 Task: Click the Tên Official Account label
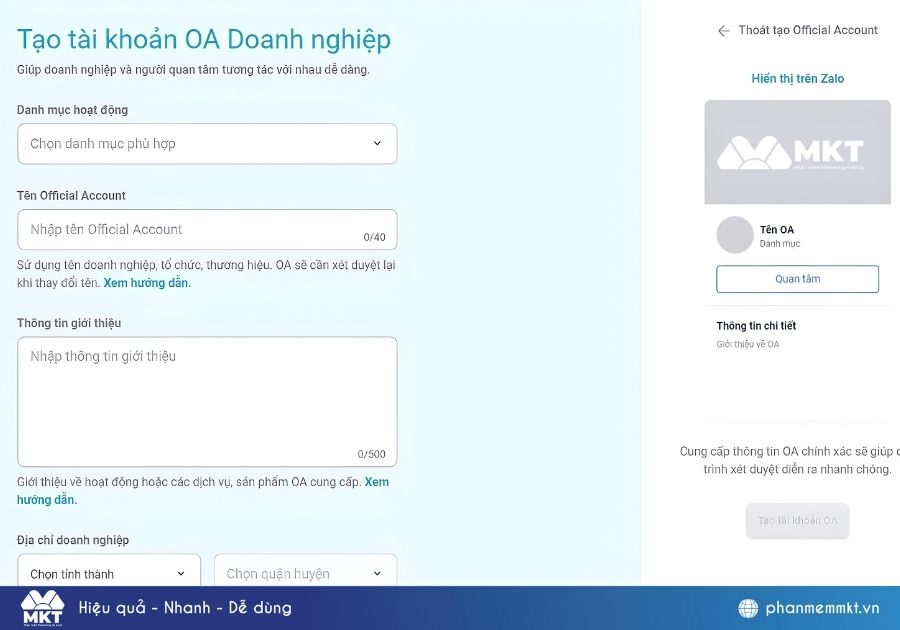[x=71, y=196]
